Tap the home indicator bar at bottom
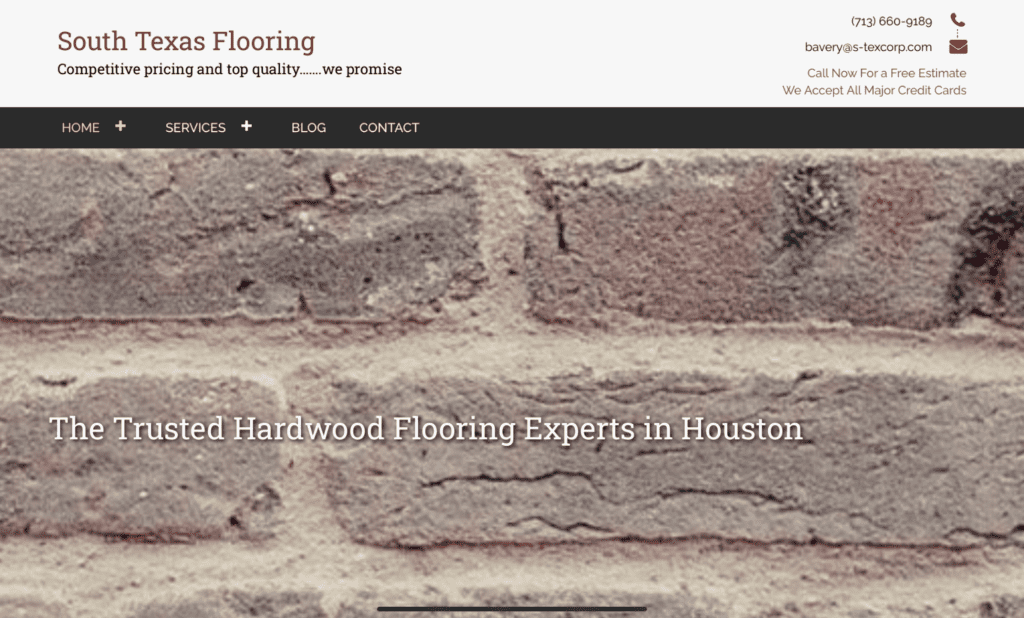The image size is (1024, 618). 512,609
